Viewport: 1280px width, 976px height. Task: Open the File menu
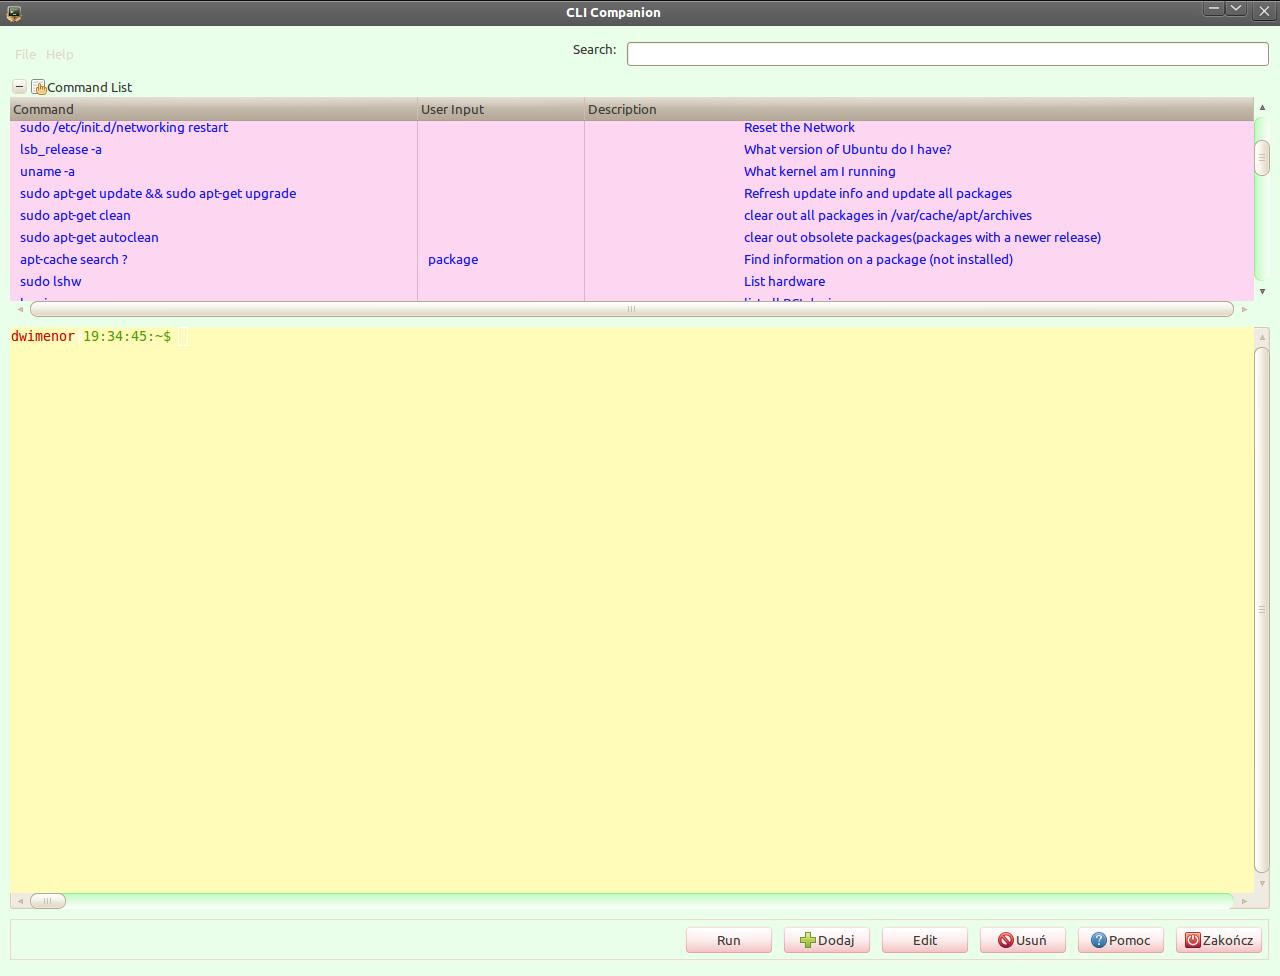(25, 54)
